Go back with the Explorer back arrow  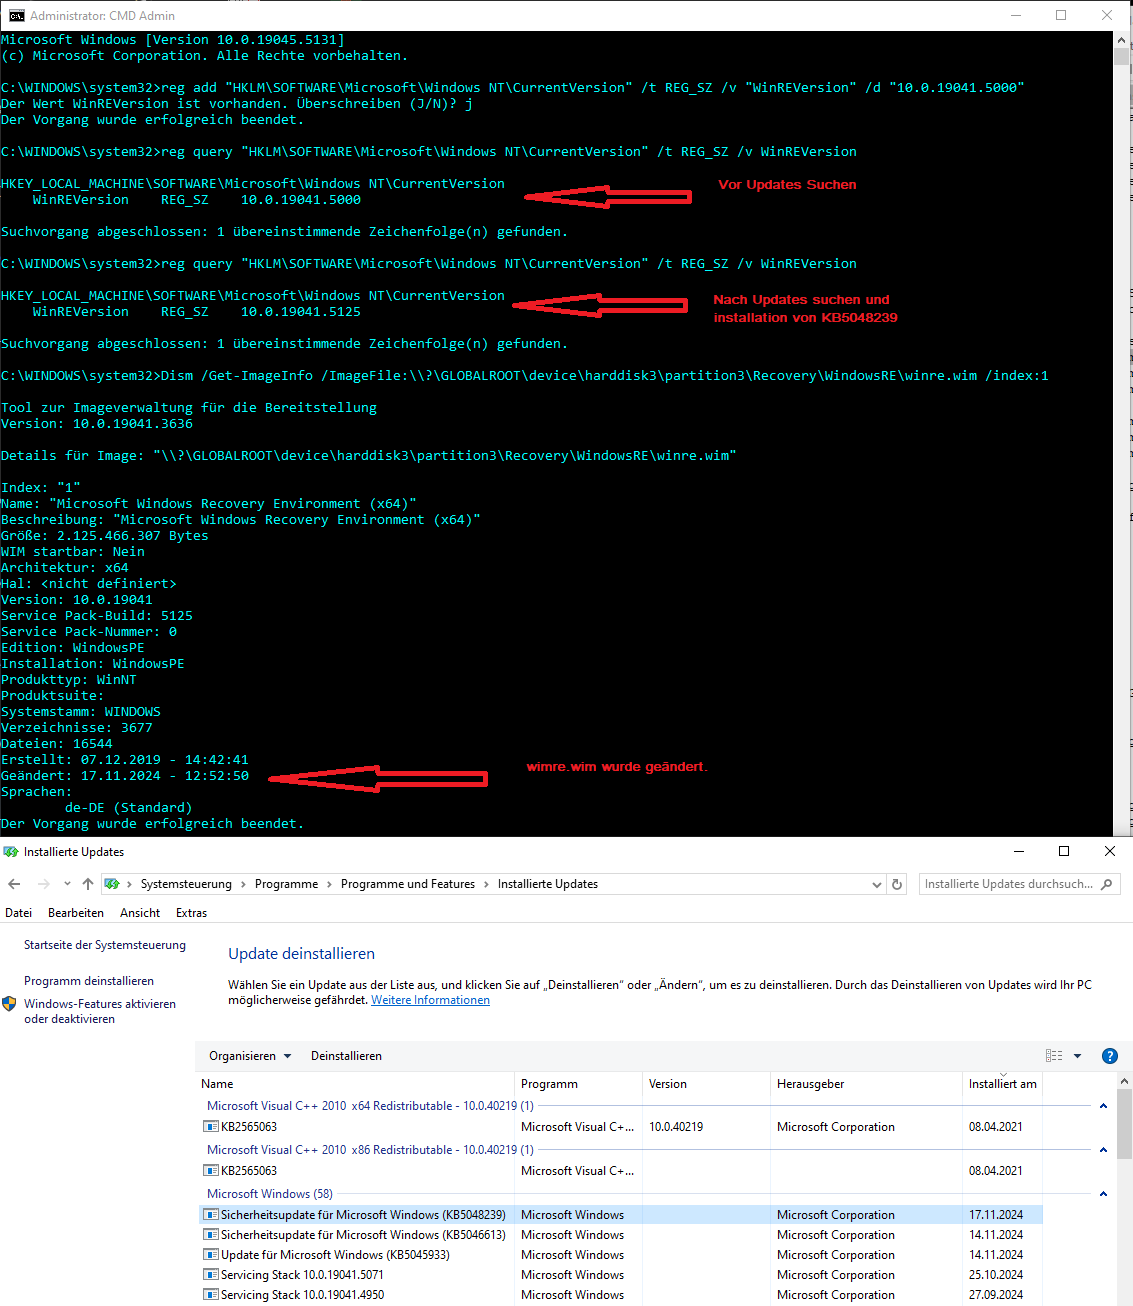pyautogui.click(x=14, y=884)
